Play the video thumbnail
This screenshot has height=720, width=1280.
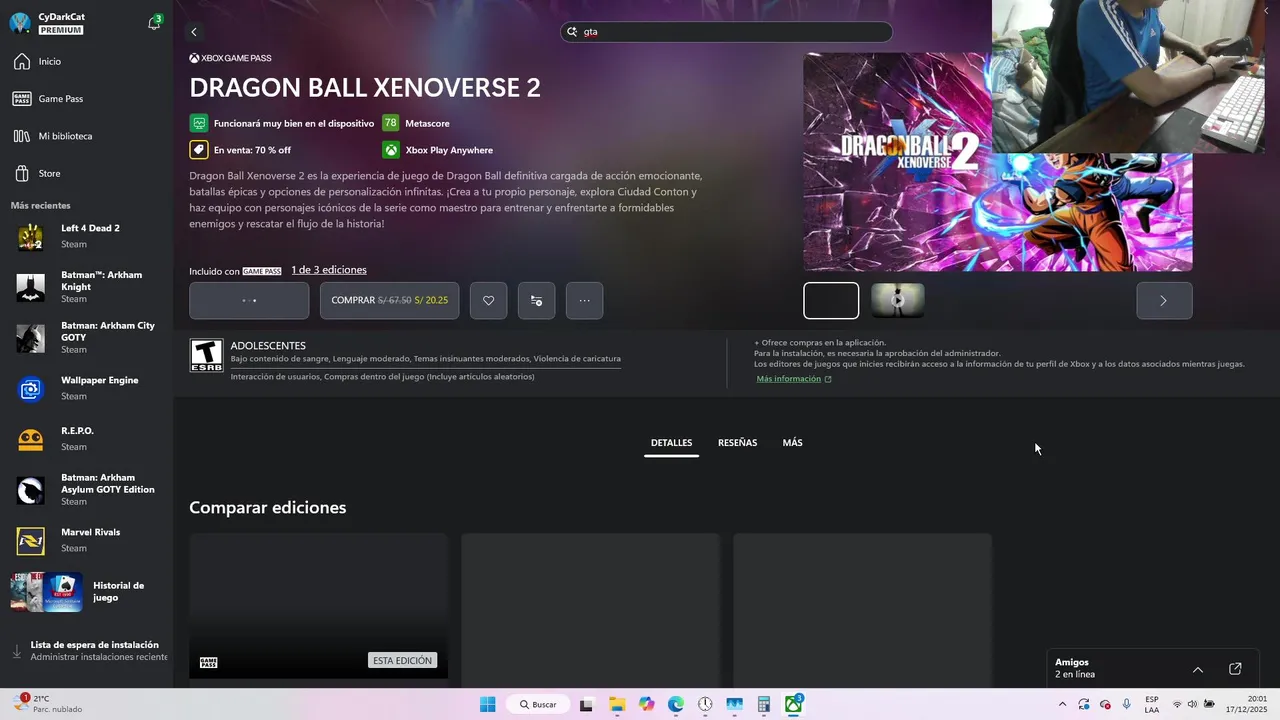pos(897,300)
